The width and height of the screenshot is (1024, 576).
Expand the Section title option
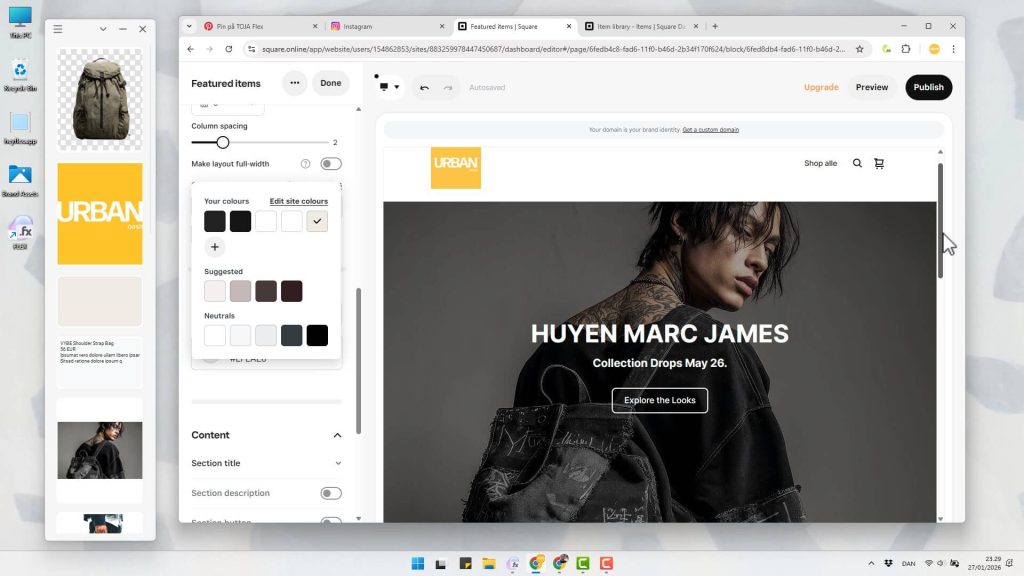point(337,463)
